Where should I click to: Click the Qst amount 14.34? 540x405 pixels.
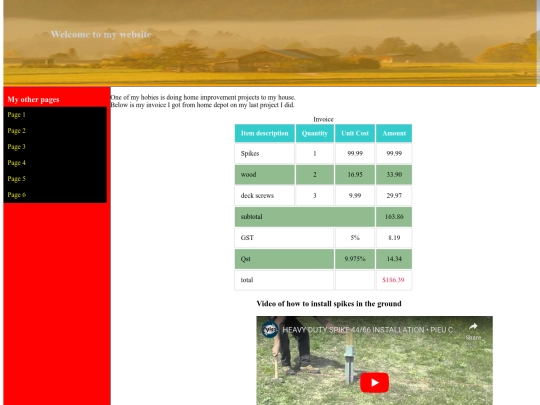(x=394, y=259)
